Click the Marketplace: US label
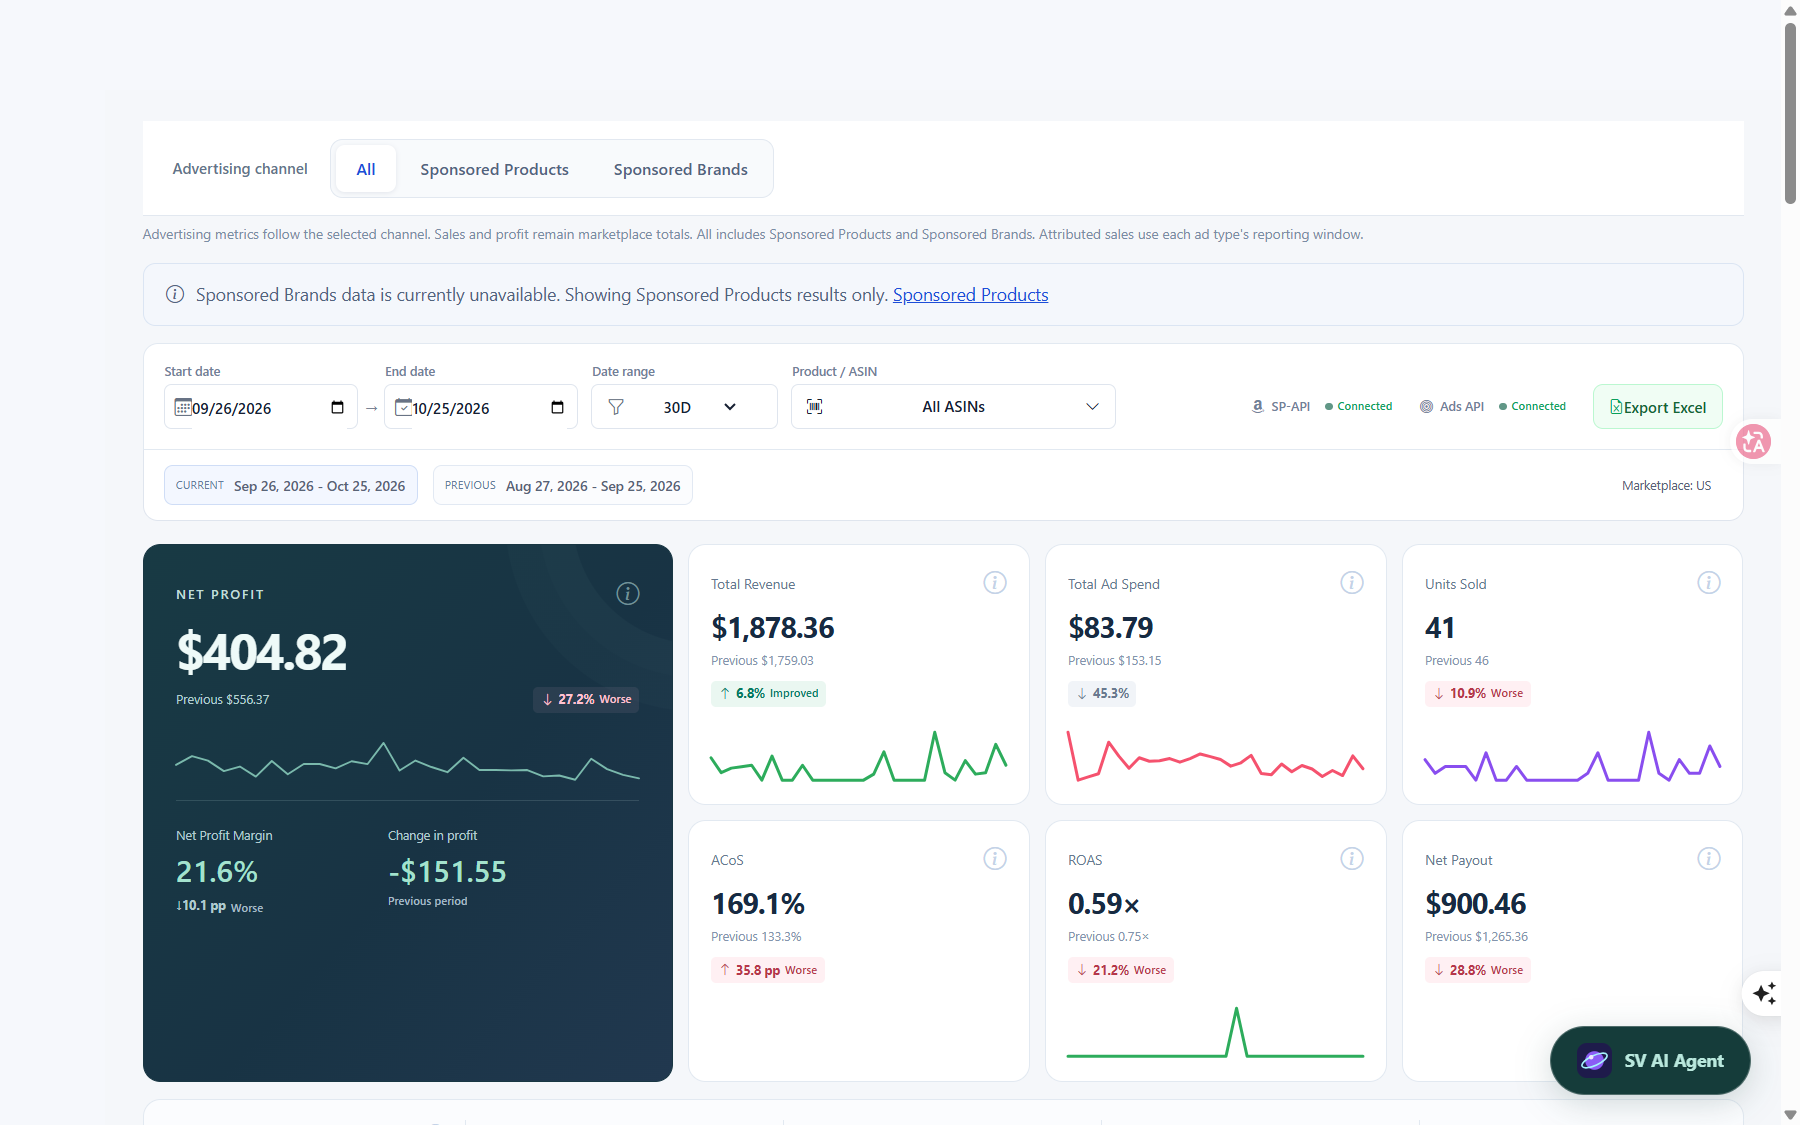Screen dimensions: 1800x1125 [1666, 485]
